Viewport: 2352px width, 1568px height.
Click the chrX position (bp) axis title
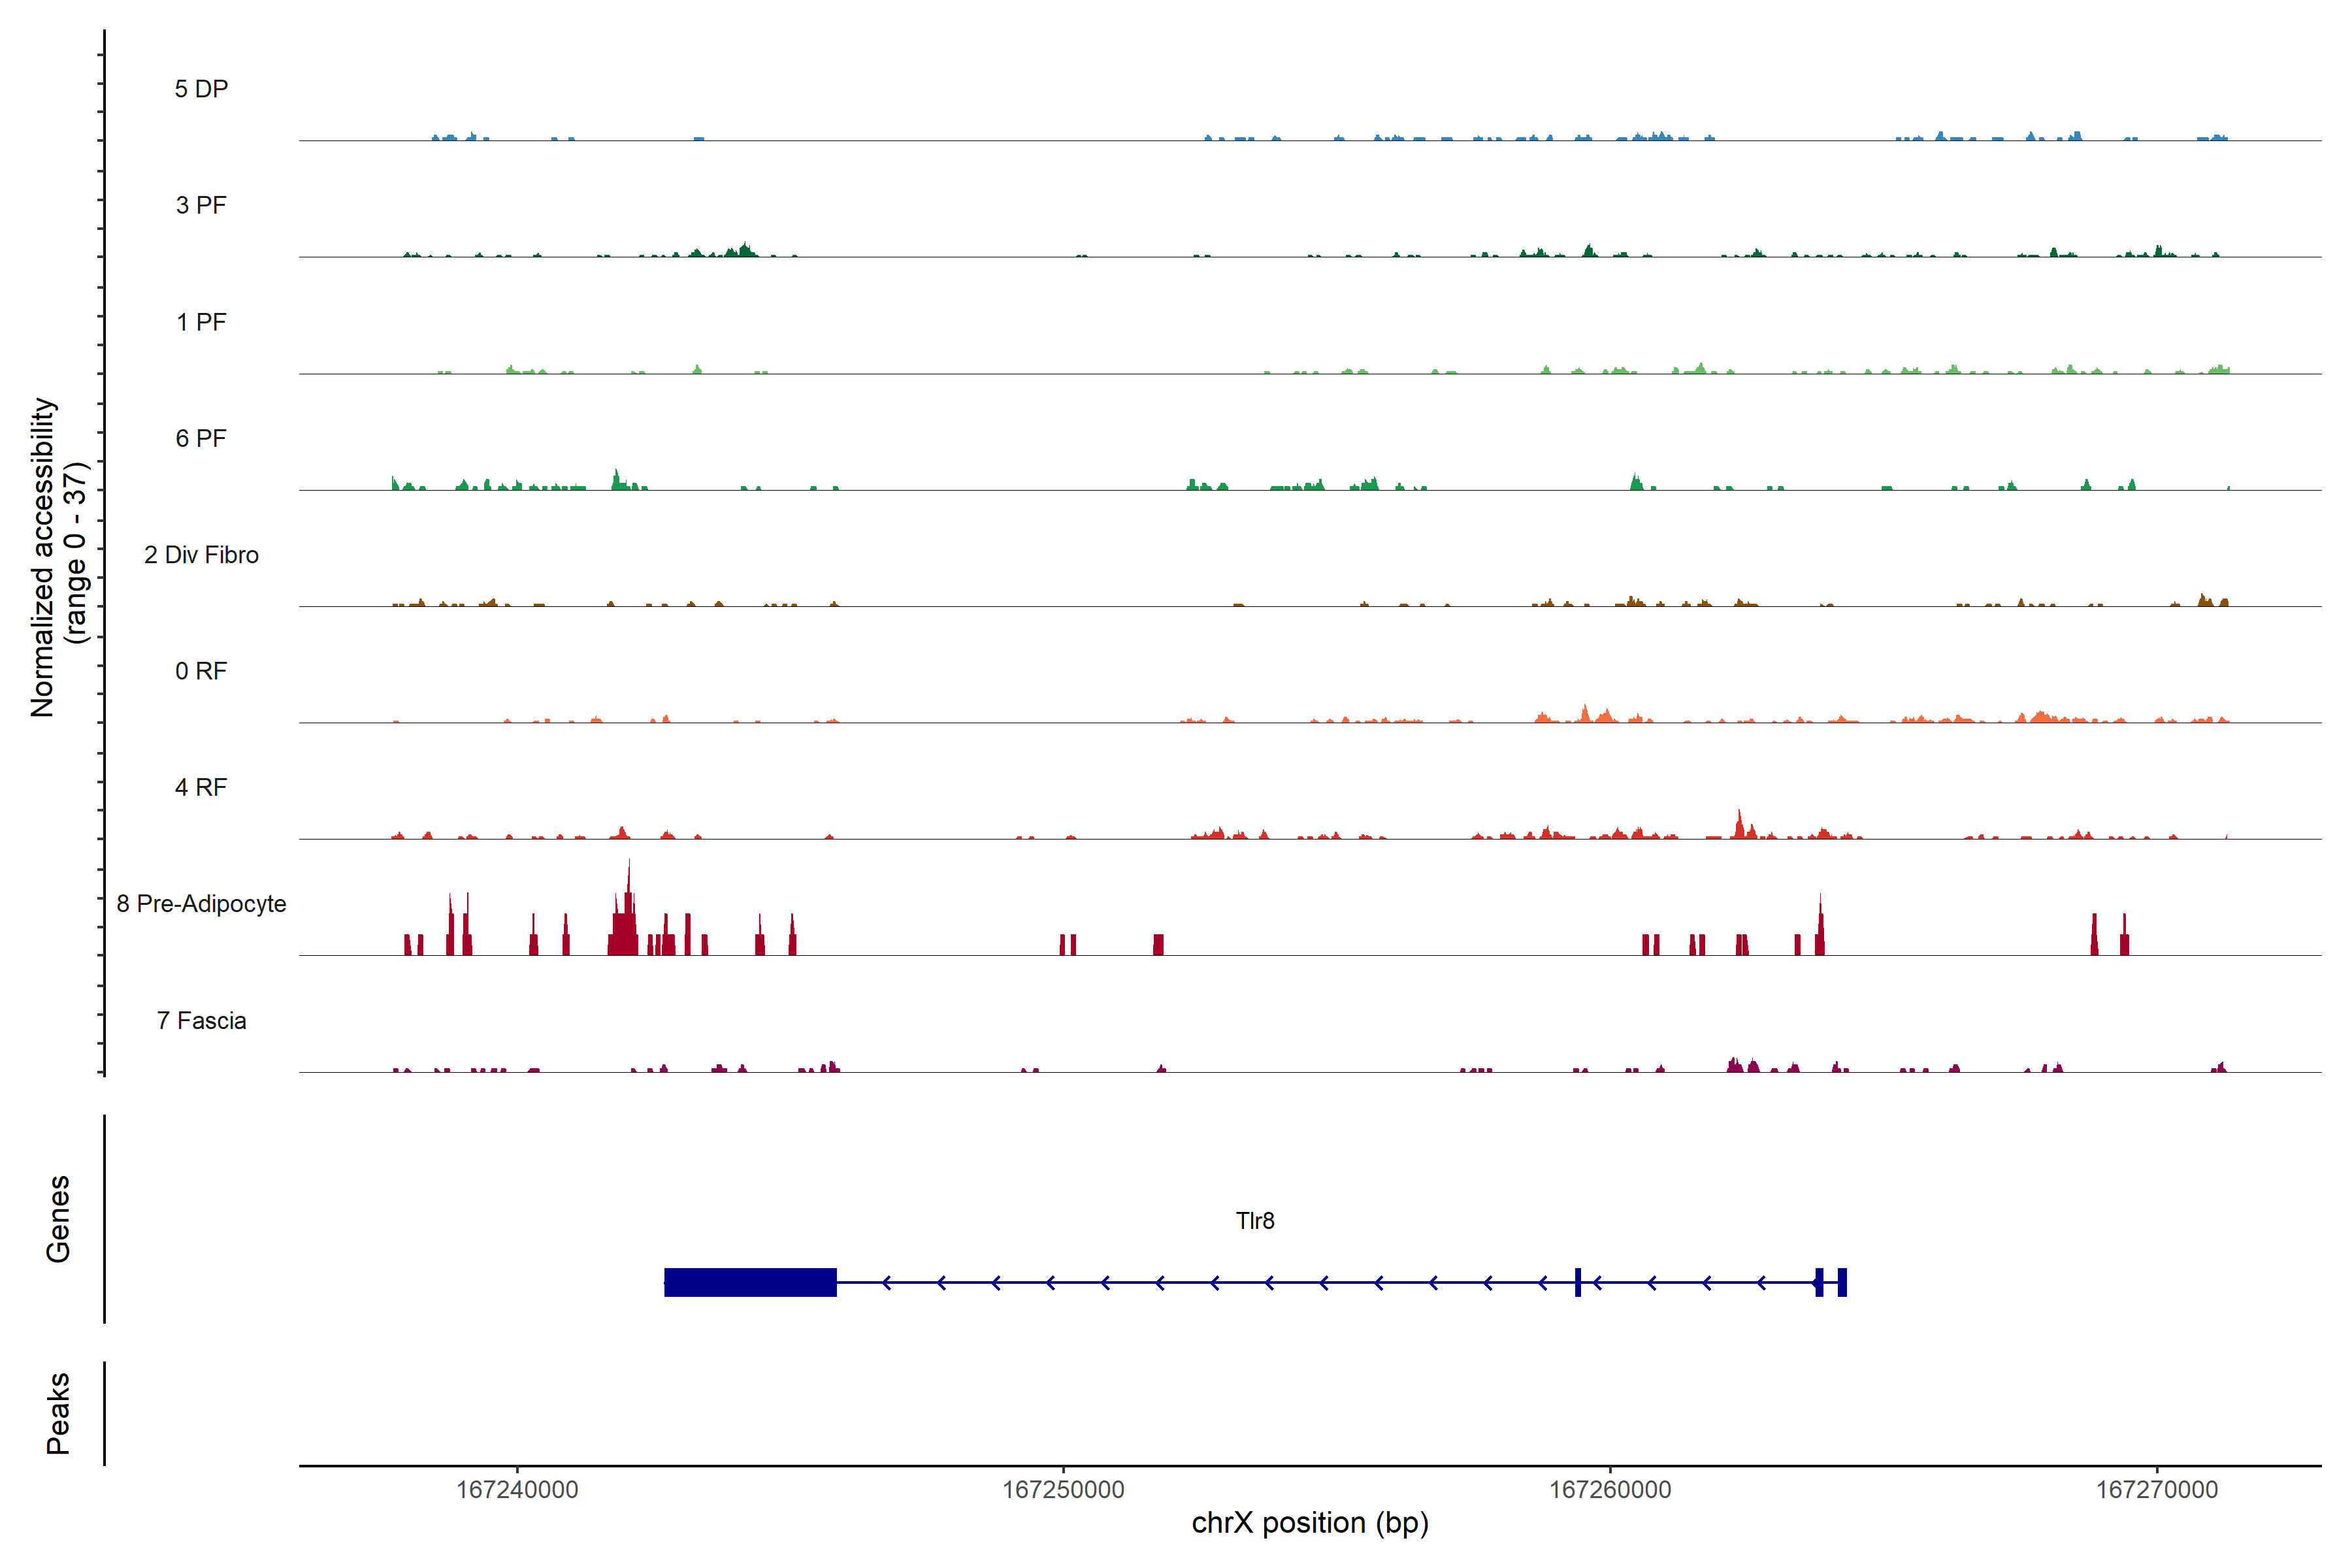click(1310, 1523)
